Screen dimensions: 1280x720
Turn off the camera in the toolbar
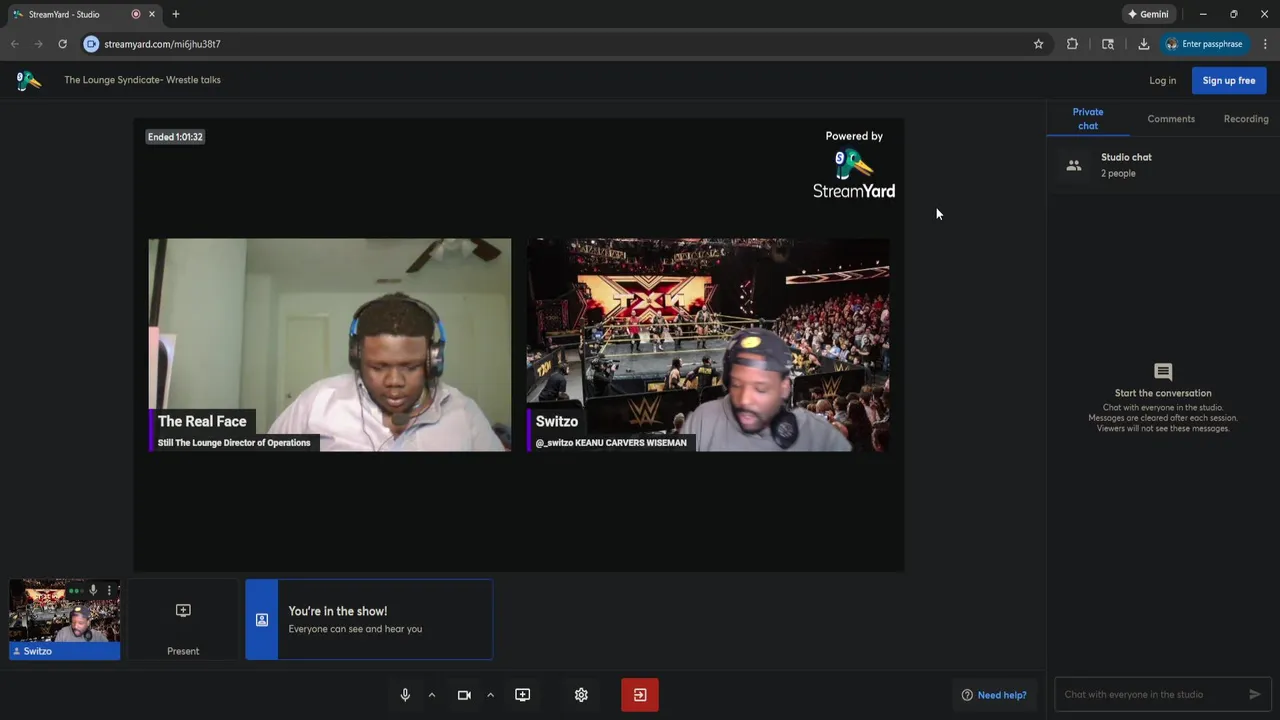464,695
